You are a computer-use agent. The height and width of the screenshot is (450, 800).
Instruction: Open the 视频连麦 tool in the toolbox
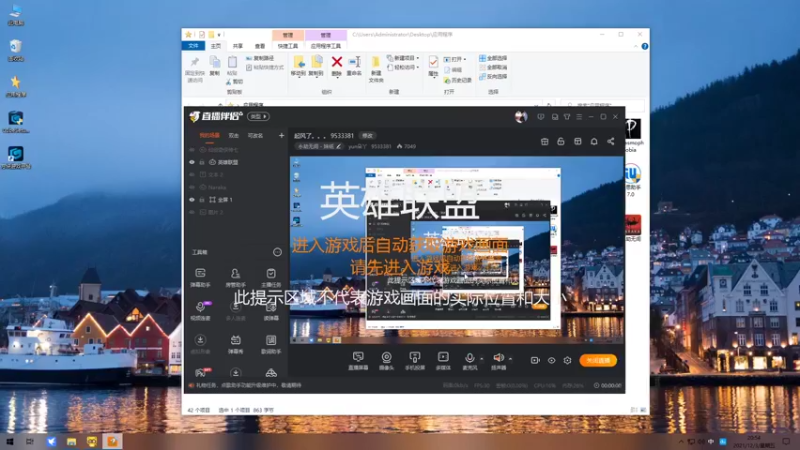(x=200, y=311)
